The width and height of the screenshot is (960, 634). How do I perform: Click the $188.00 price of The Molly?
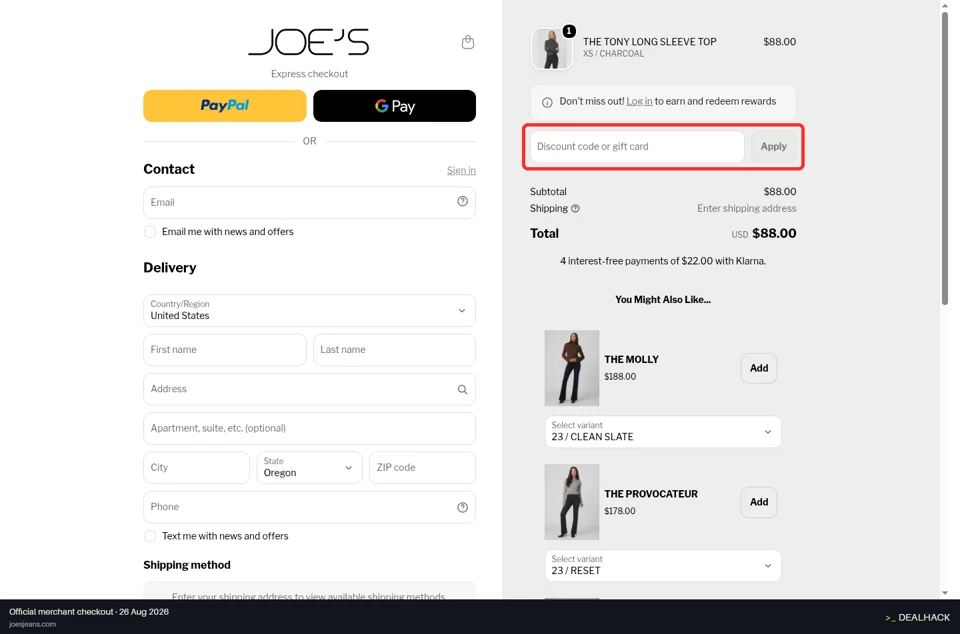pos(620,377)
